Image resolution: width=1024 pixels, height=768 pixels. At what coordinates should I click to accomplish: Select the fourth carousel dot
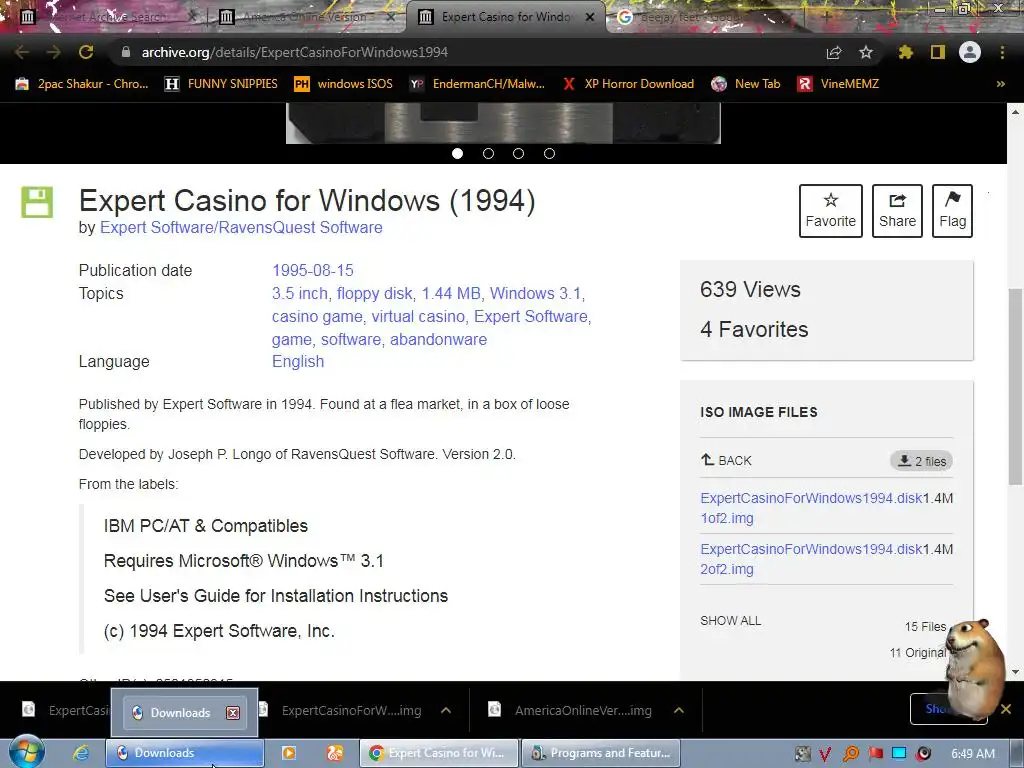click(x=549, y=153)
